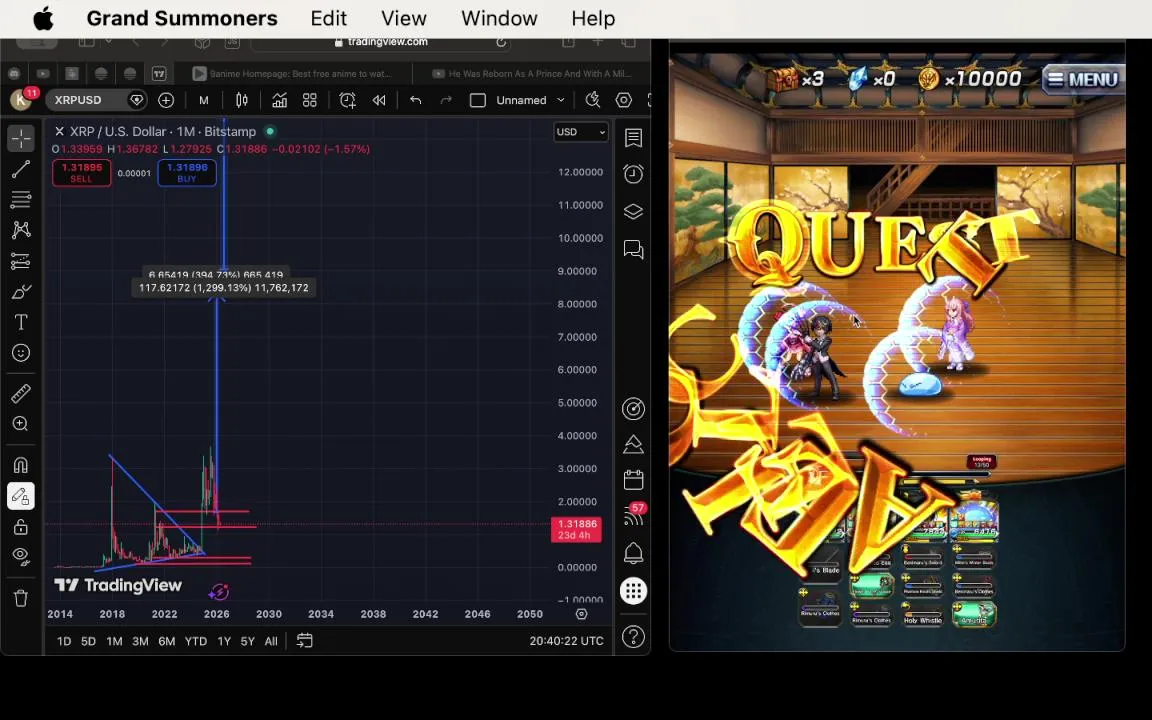Use the Holy Whistle equipment skill
Screen dimensions: 1152x720
(923, 614)
